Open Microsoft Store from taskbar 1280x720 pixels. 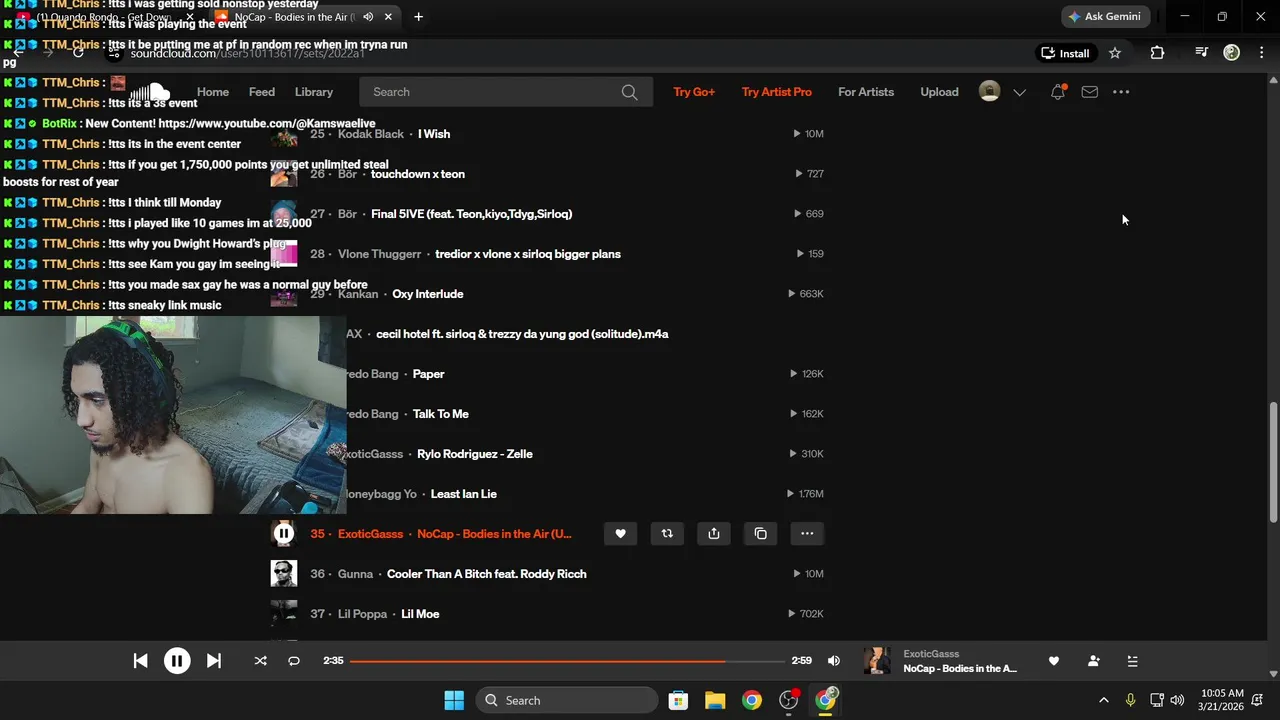[x=678, y=700]
